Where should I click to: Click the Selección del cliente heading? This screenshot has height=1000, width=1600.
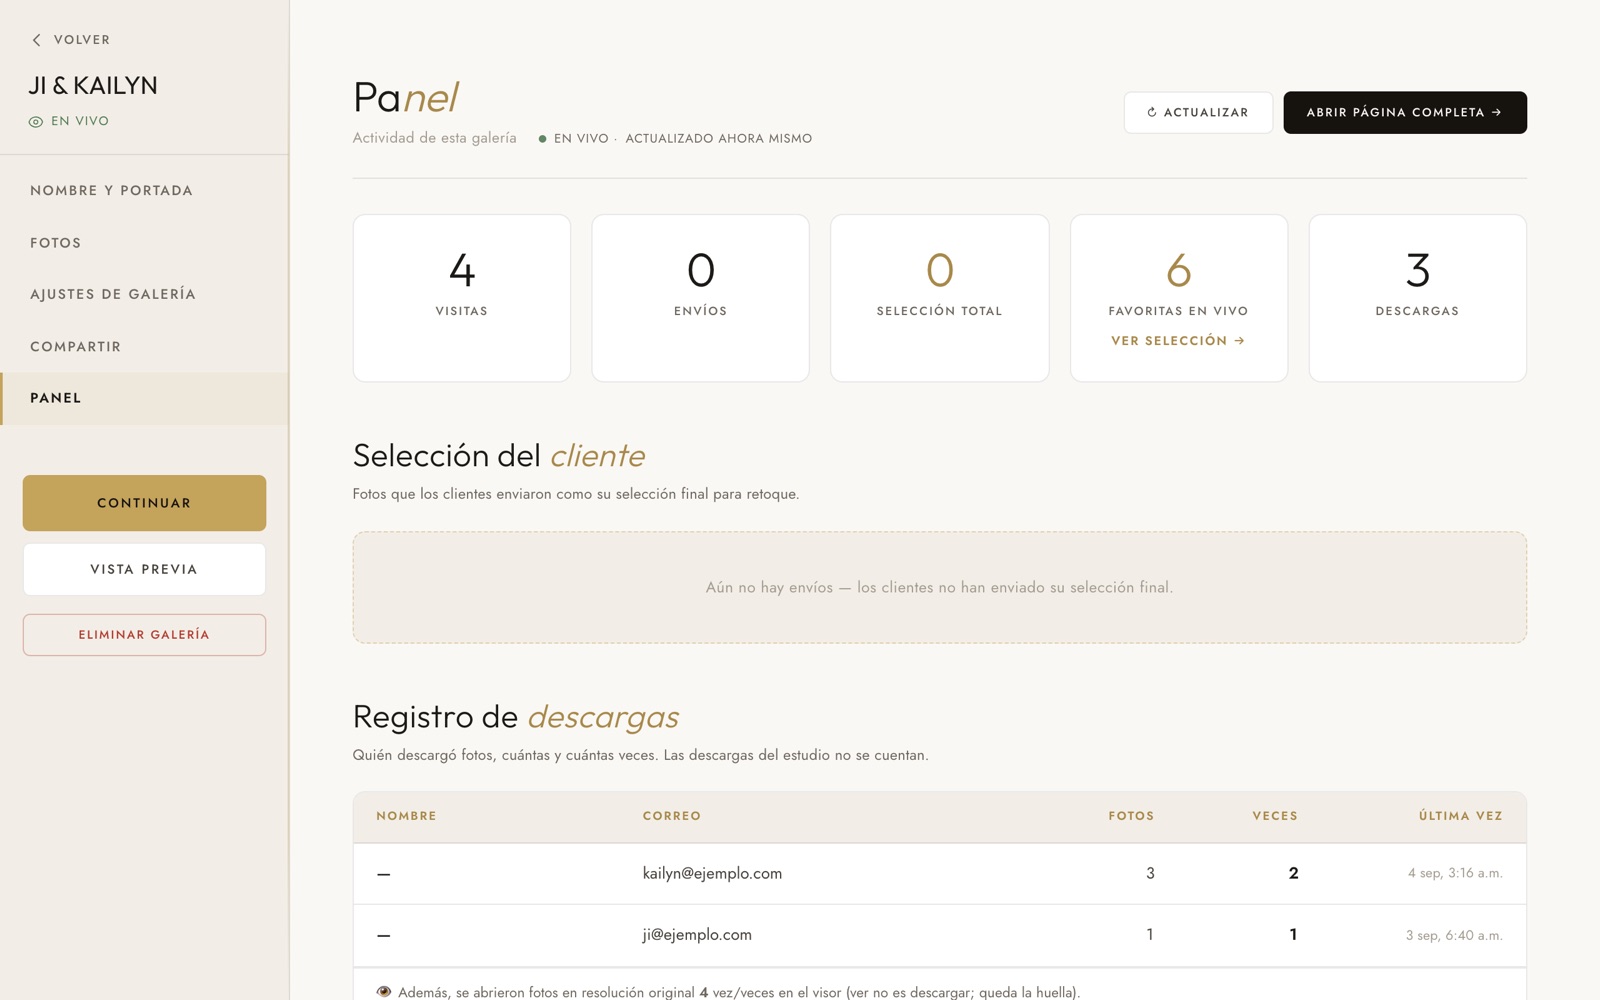[499, 456]
